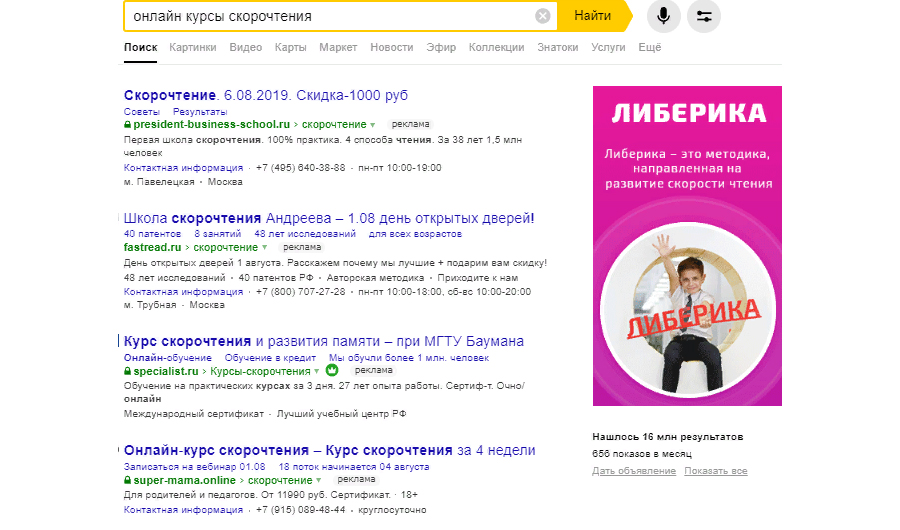
Task: Click the lock icon beside super-mama.online
Action: click(128, 481)
